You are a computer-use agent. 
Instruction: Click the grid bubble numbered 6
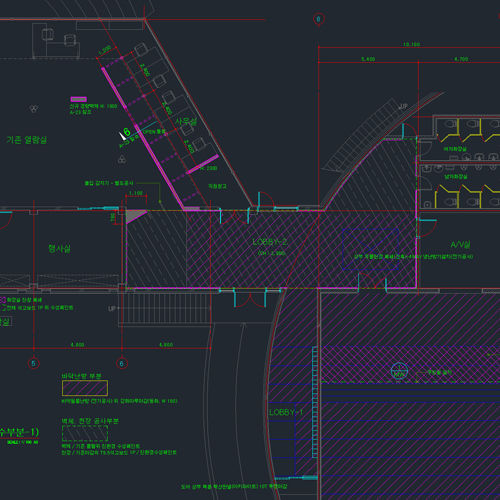pos(122,363)
